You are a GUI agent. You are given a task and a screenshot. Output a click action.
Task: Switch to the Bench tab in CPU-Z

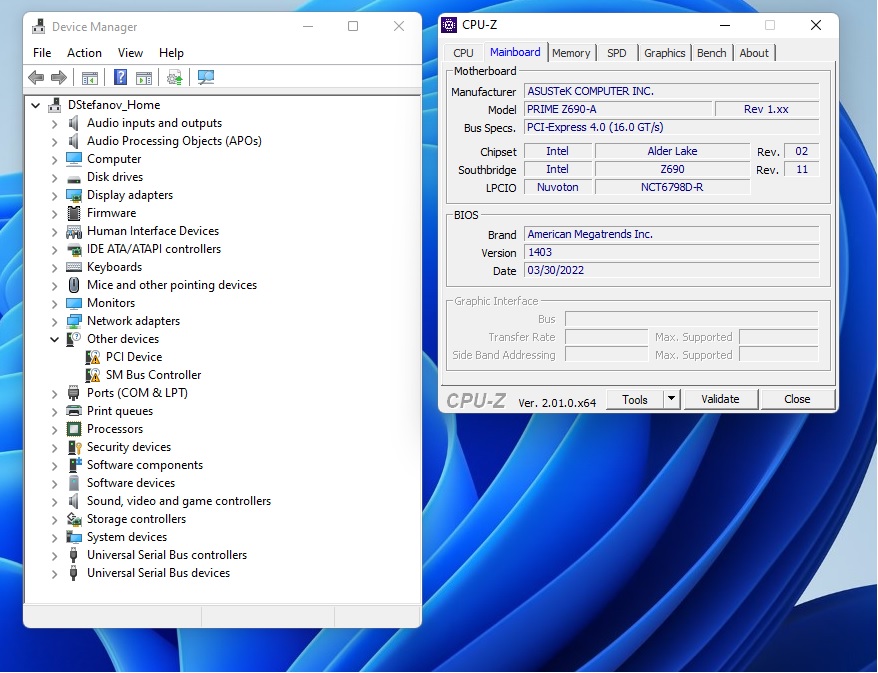[x=712, y=53]
